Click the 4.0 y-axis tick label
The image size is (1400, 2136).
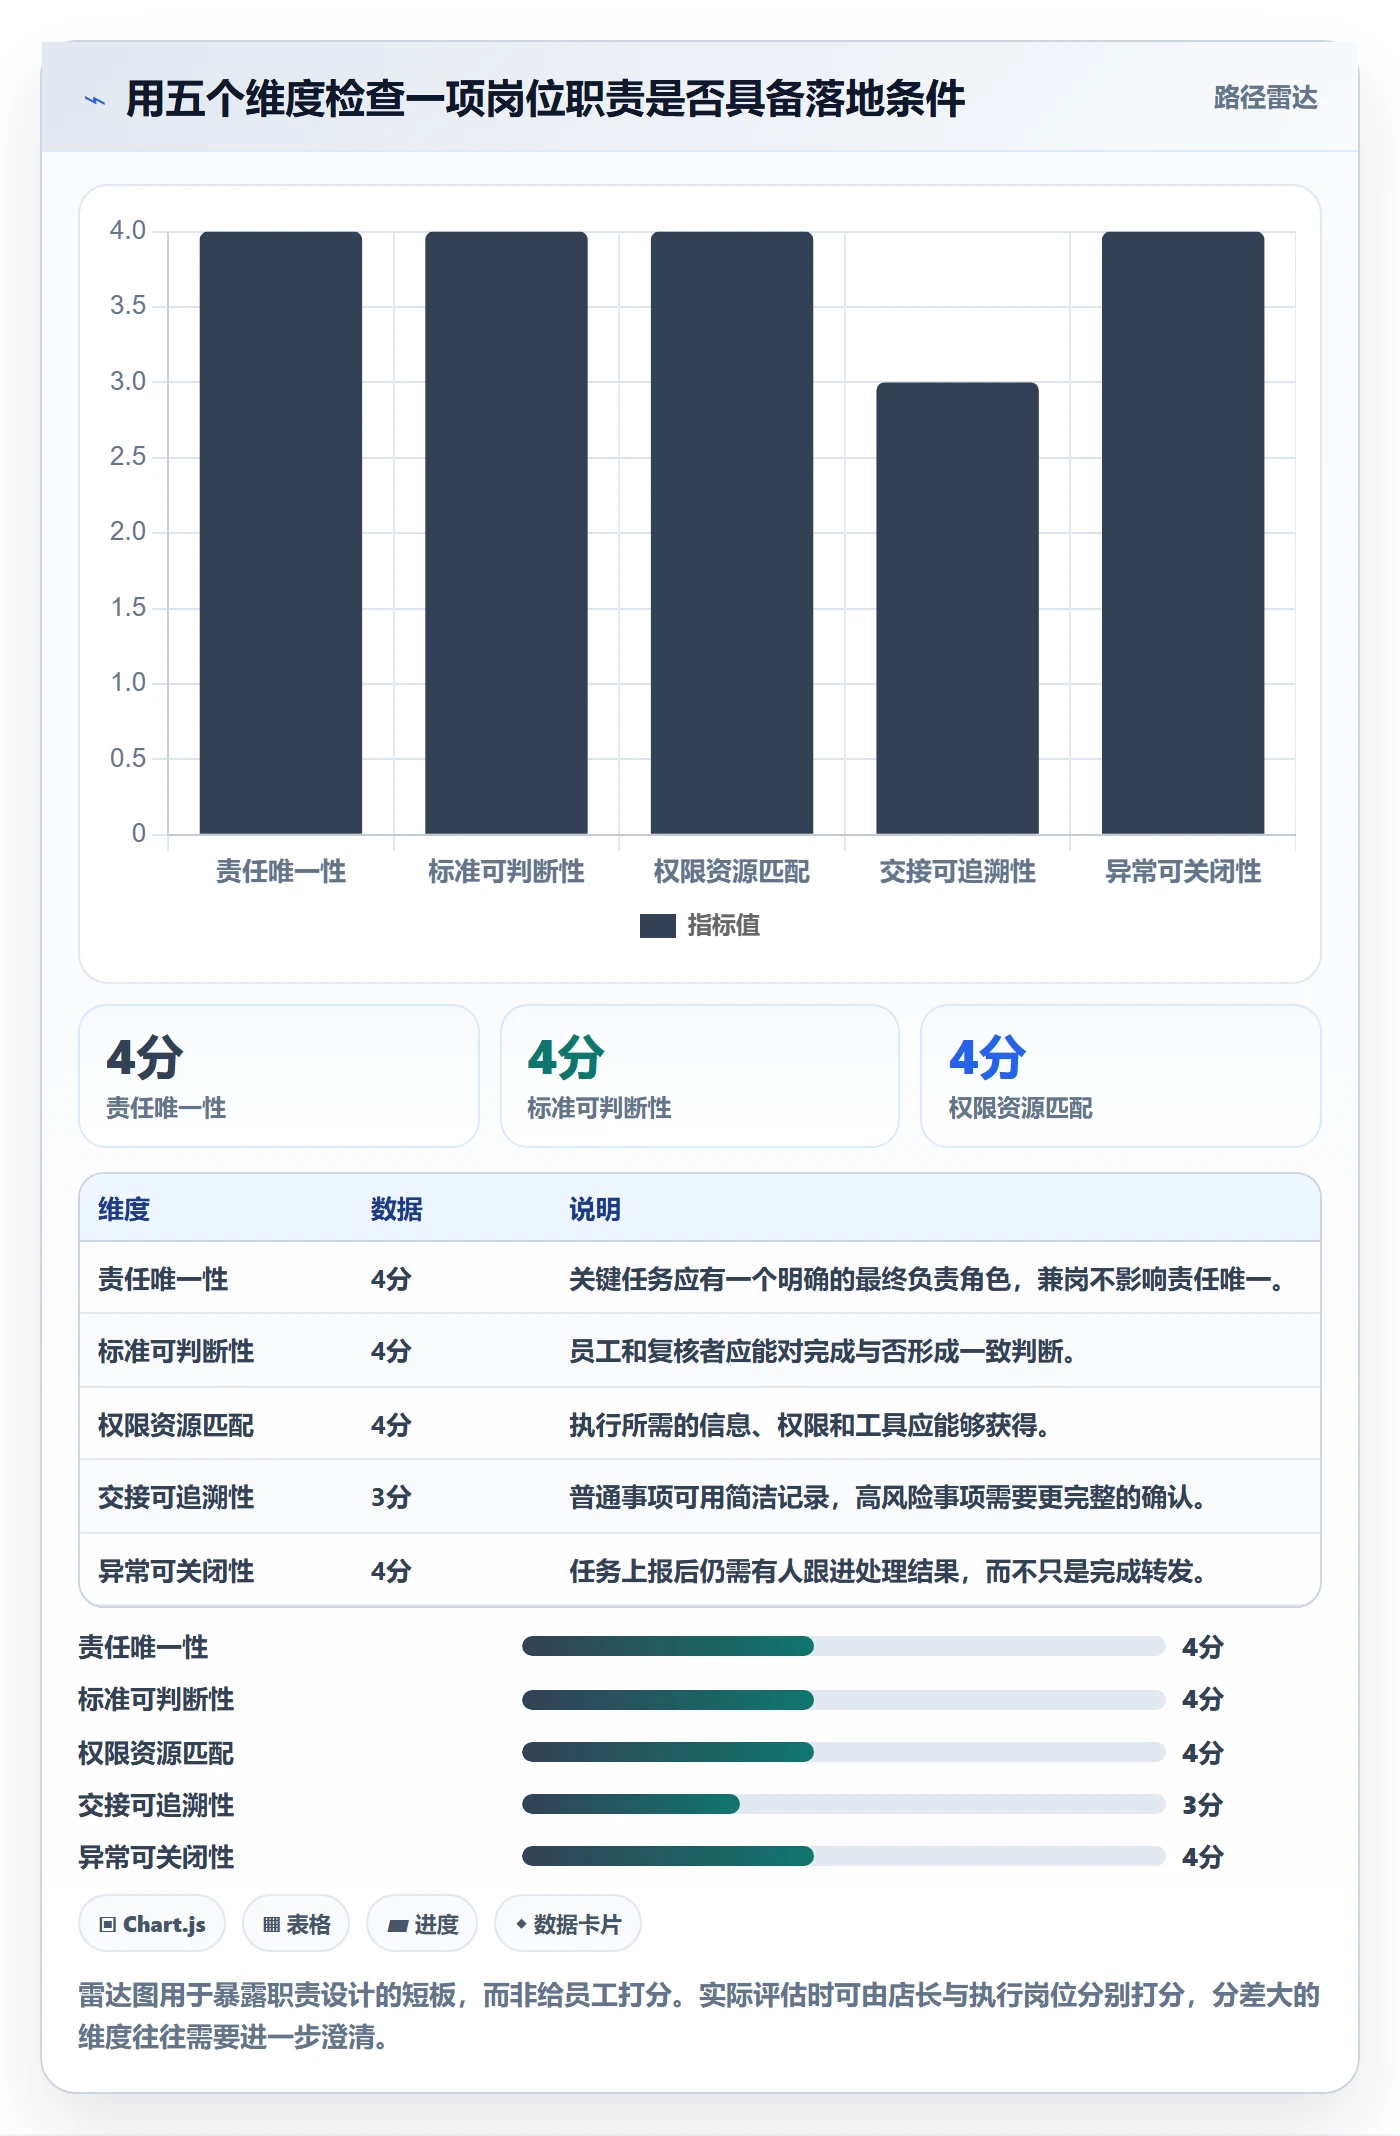[x=128, y=231]
